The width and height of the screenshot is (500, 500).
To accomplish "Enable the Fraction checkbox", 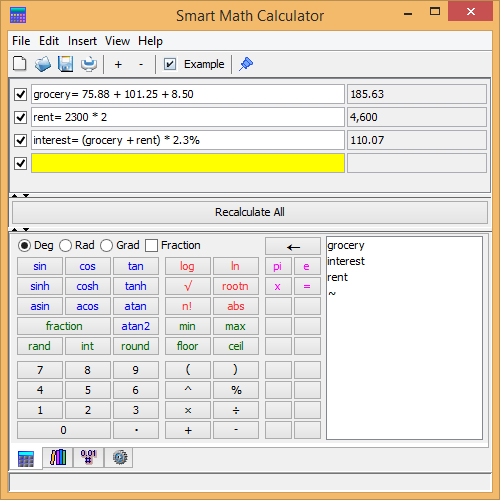I will [151, 246].
